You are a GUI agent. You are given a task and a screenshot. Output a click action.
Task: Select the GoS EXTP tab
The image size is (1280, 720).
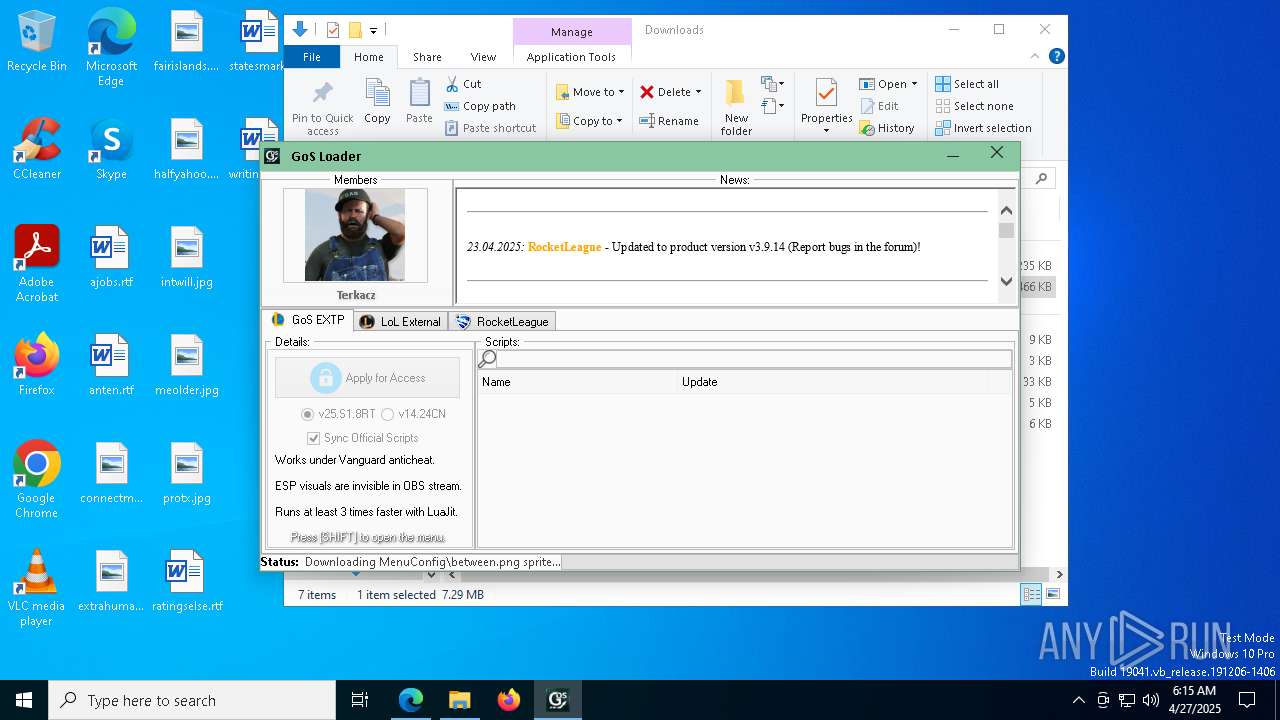308,320
